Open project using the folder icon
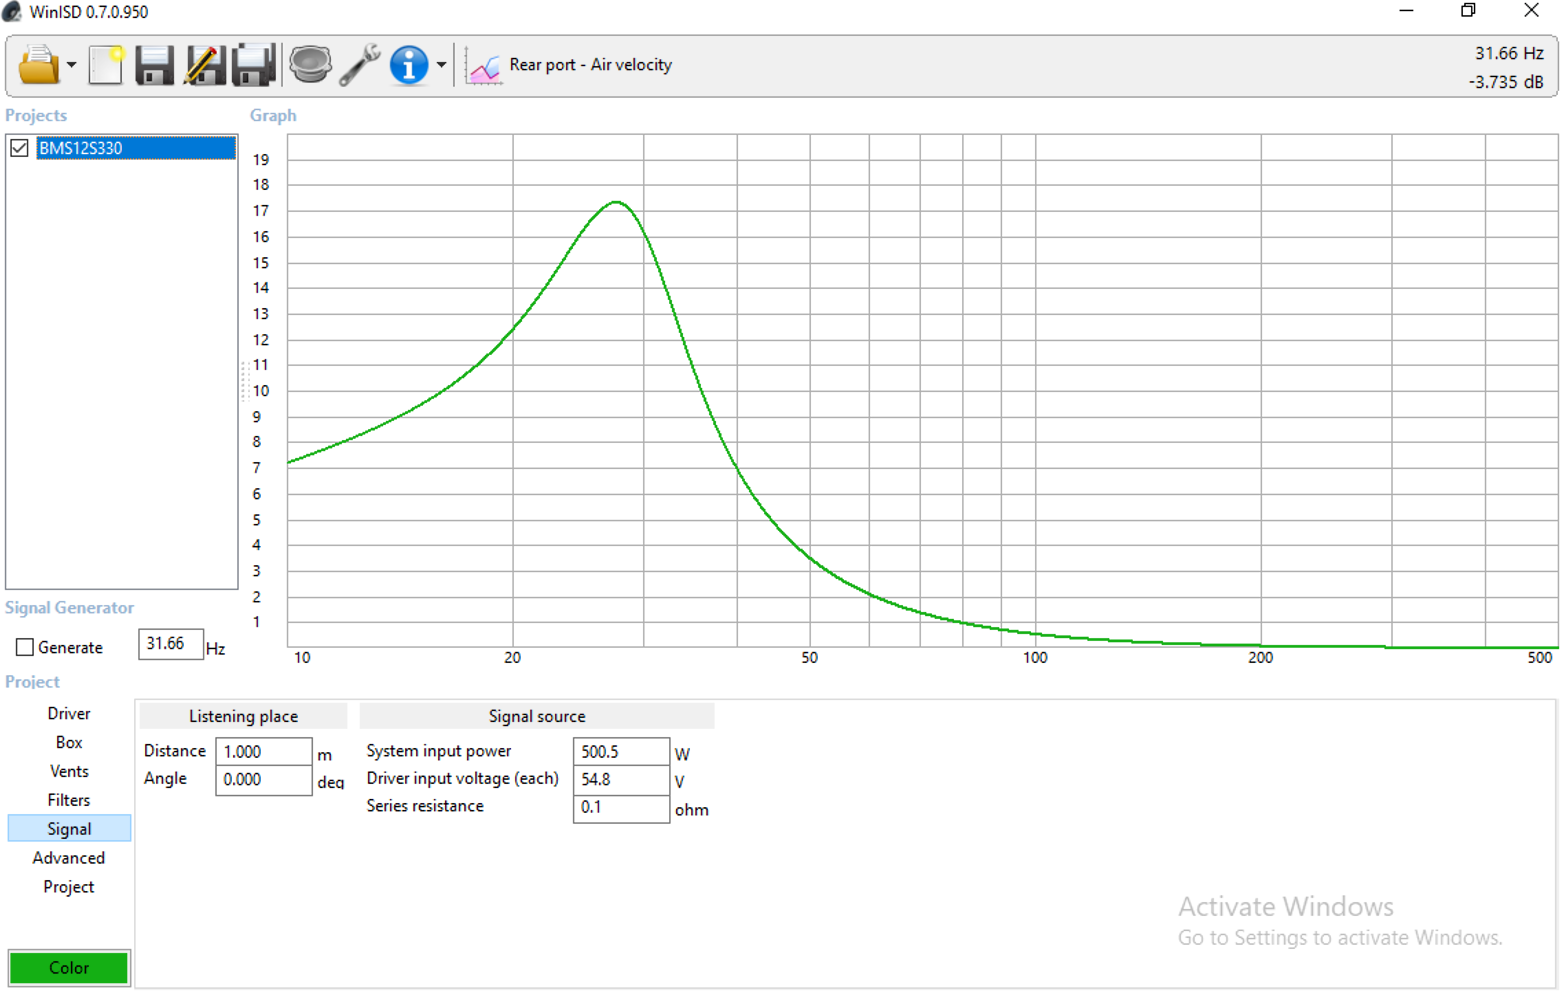Image resolution: width=1560 pixels, height=992 pixels. (x=38, y=65)
